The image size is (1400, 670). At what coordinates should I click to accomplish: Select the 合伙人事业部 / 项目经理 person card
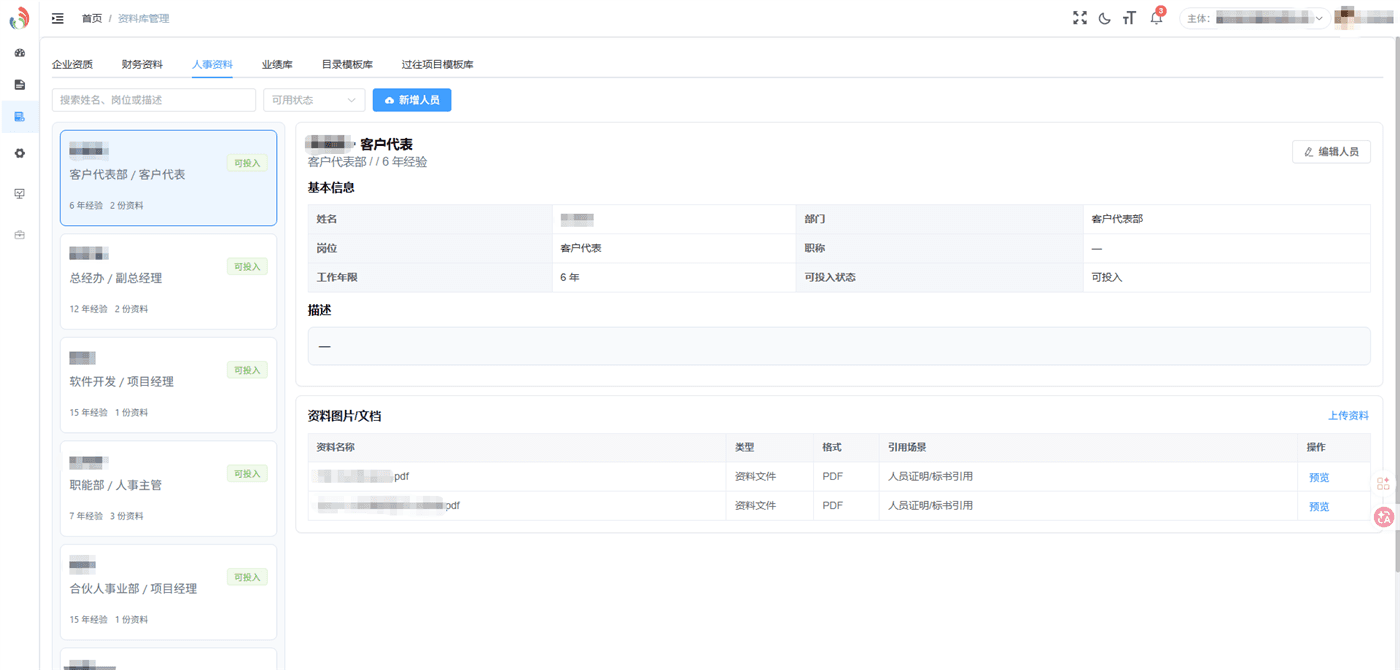[x=168, y=592]
